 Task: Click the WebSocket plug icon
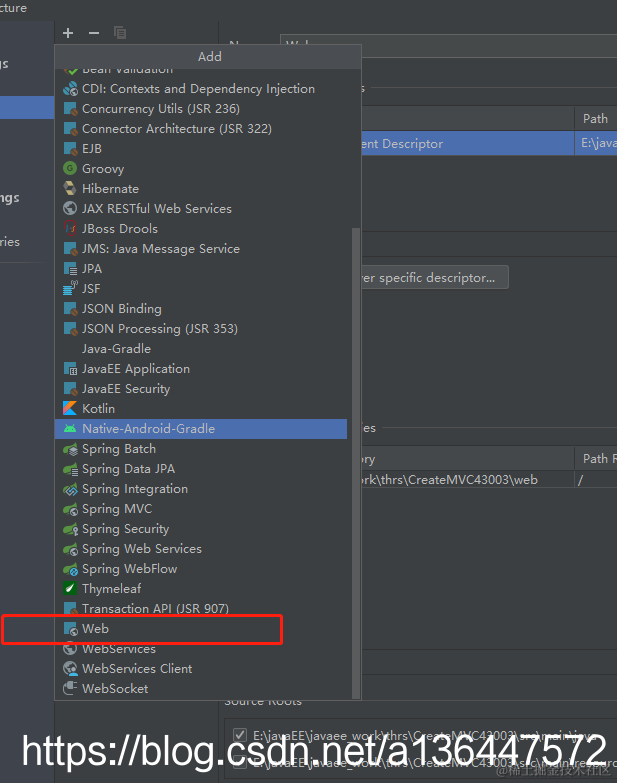pos(70,689)
